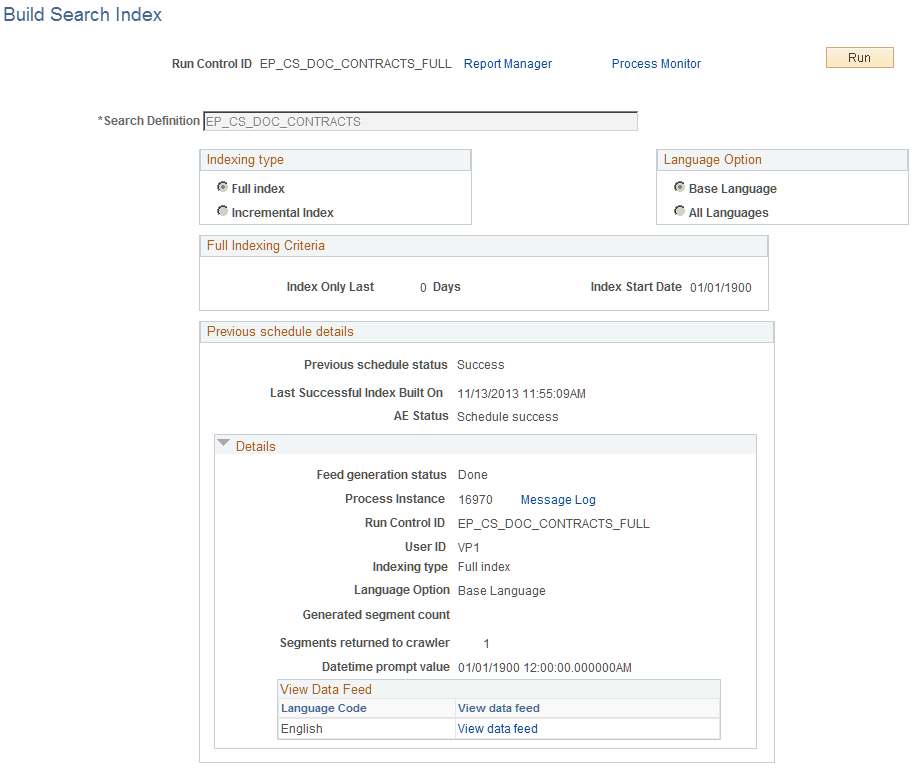Select the Search Definition input field
Screen dimensions: 915x770
(x=420, y=120)
